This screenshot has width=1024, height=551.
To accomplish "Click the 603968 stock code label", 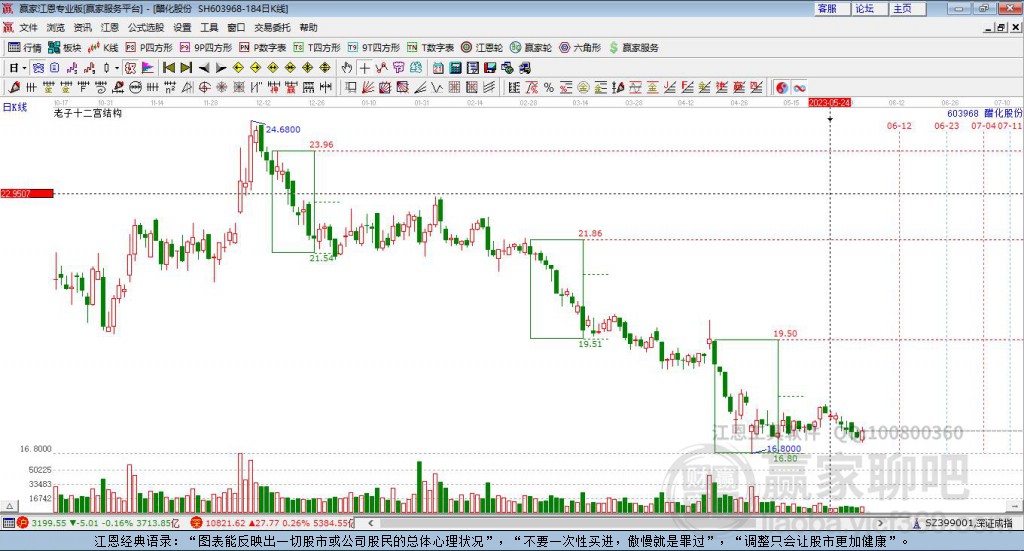I will 963,114.
